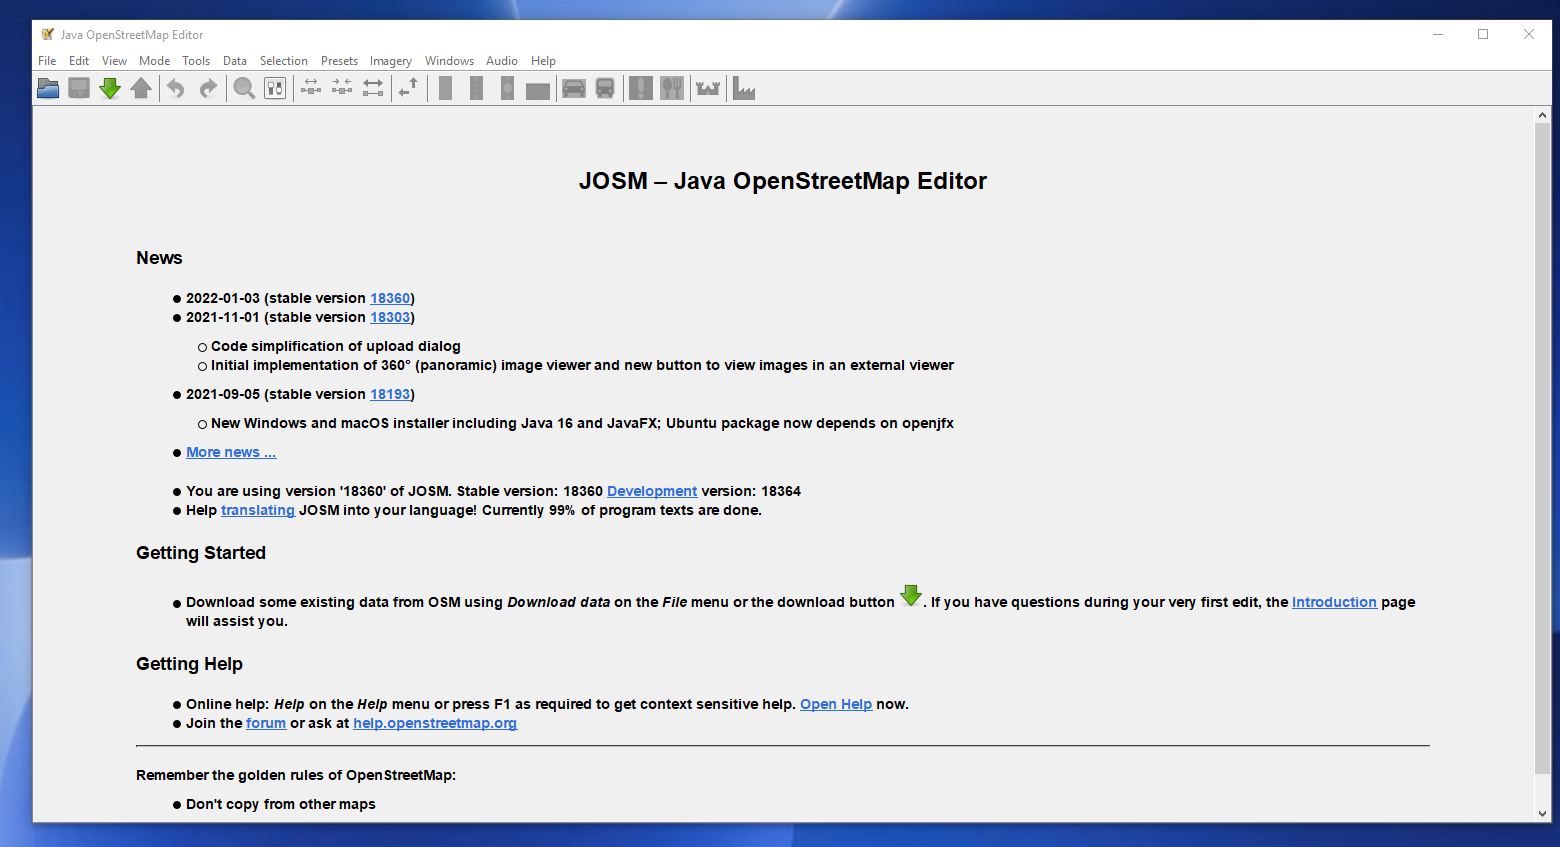Open the Tools menu

[196, 61]
